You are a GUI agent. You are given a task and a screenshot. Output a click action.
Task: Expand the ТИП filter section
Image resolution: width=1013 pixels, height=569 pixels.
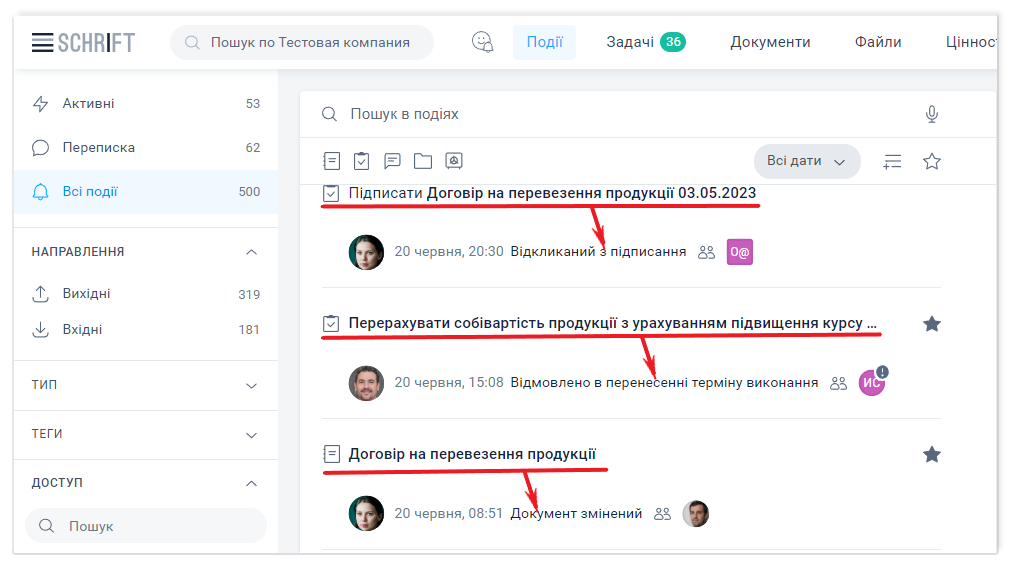pos(252,385)
